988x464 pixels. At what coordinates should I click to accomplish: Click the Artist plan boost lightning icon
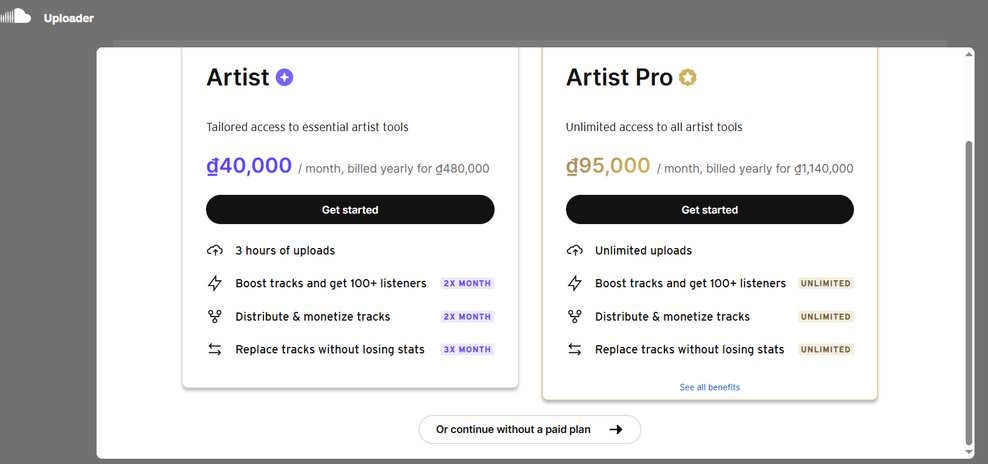tap(214, 283)
